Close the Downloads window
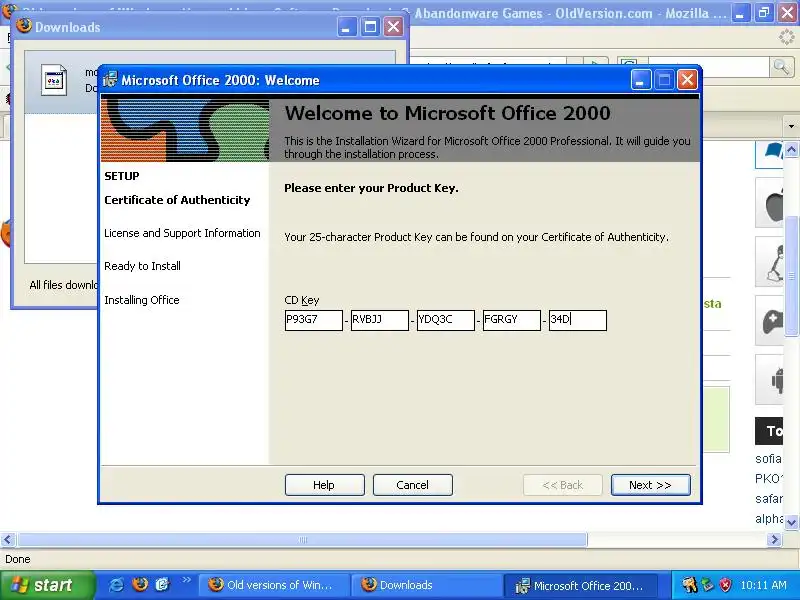The height and width of the screenshot is (600, 800). point(393,27)
